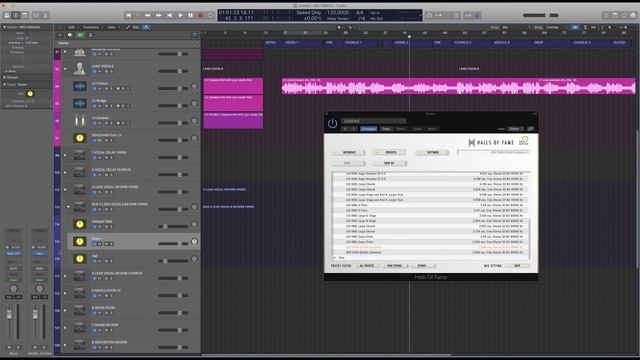Click the yellow knob icon of the SIDECHAIN track
Screen dimensions: 640x360
pyautogui.click(x=80, y=138)
